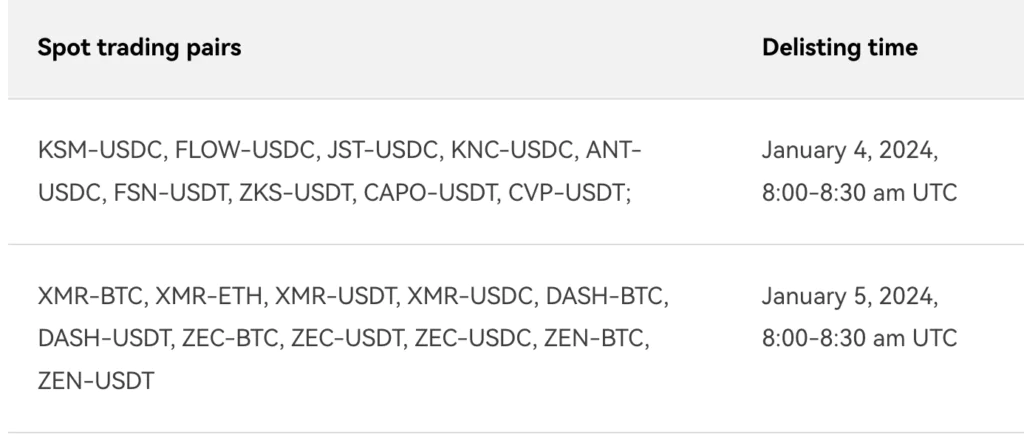Select the ZEN-USDT pair text
The height and width of the screenshot is (437, 1024).
point(95,380)
